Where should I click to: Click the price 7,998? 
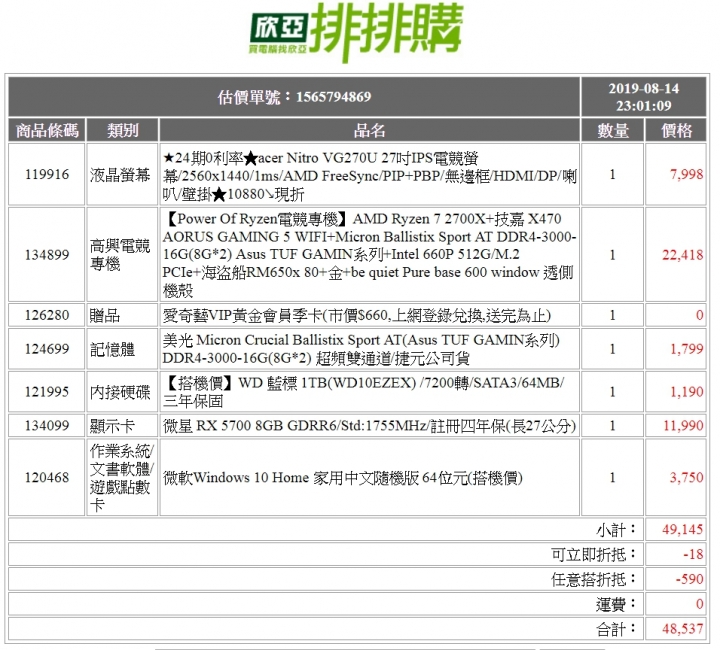(x=686, y=174)
